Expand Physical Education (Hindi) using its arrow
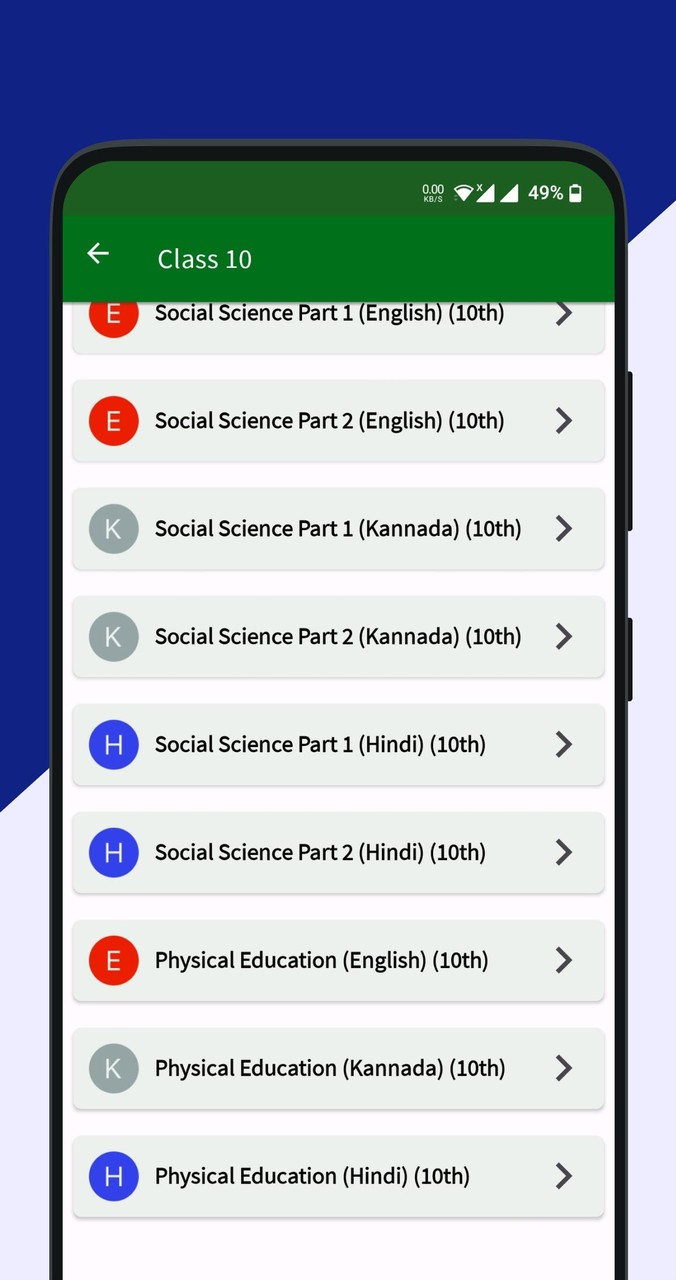The width and height of the screenshot is (676, 1280). coord(564,1176)
